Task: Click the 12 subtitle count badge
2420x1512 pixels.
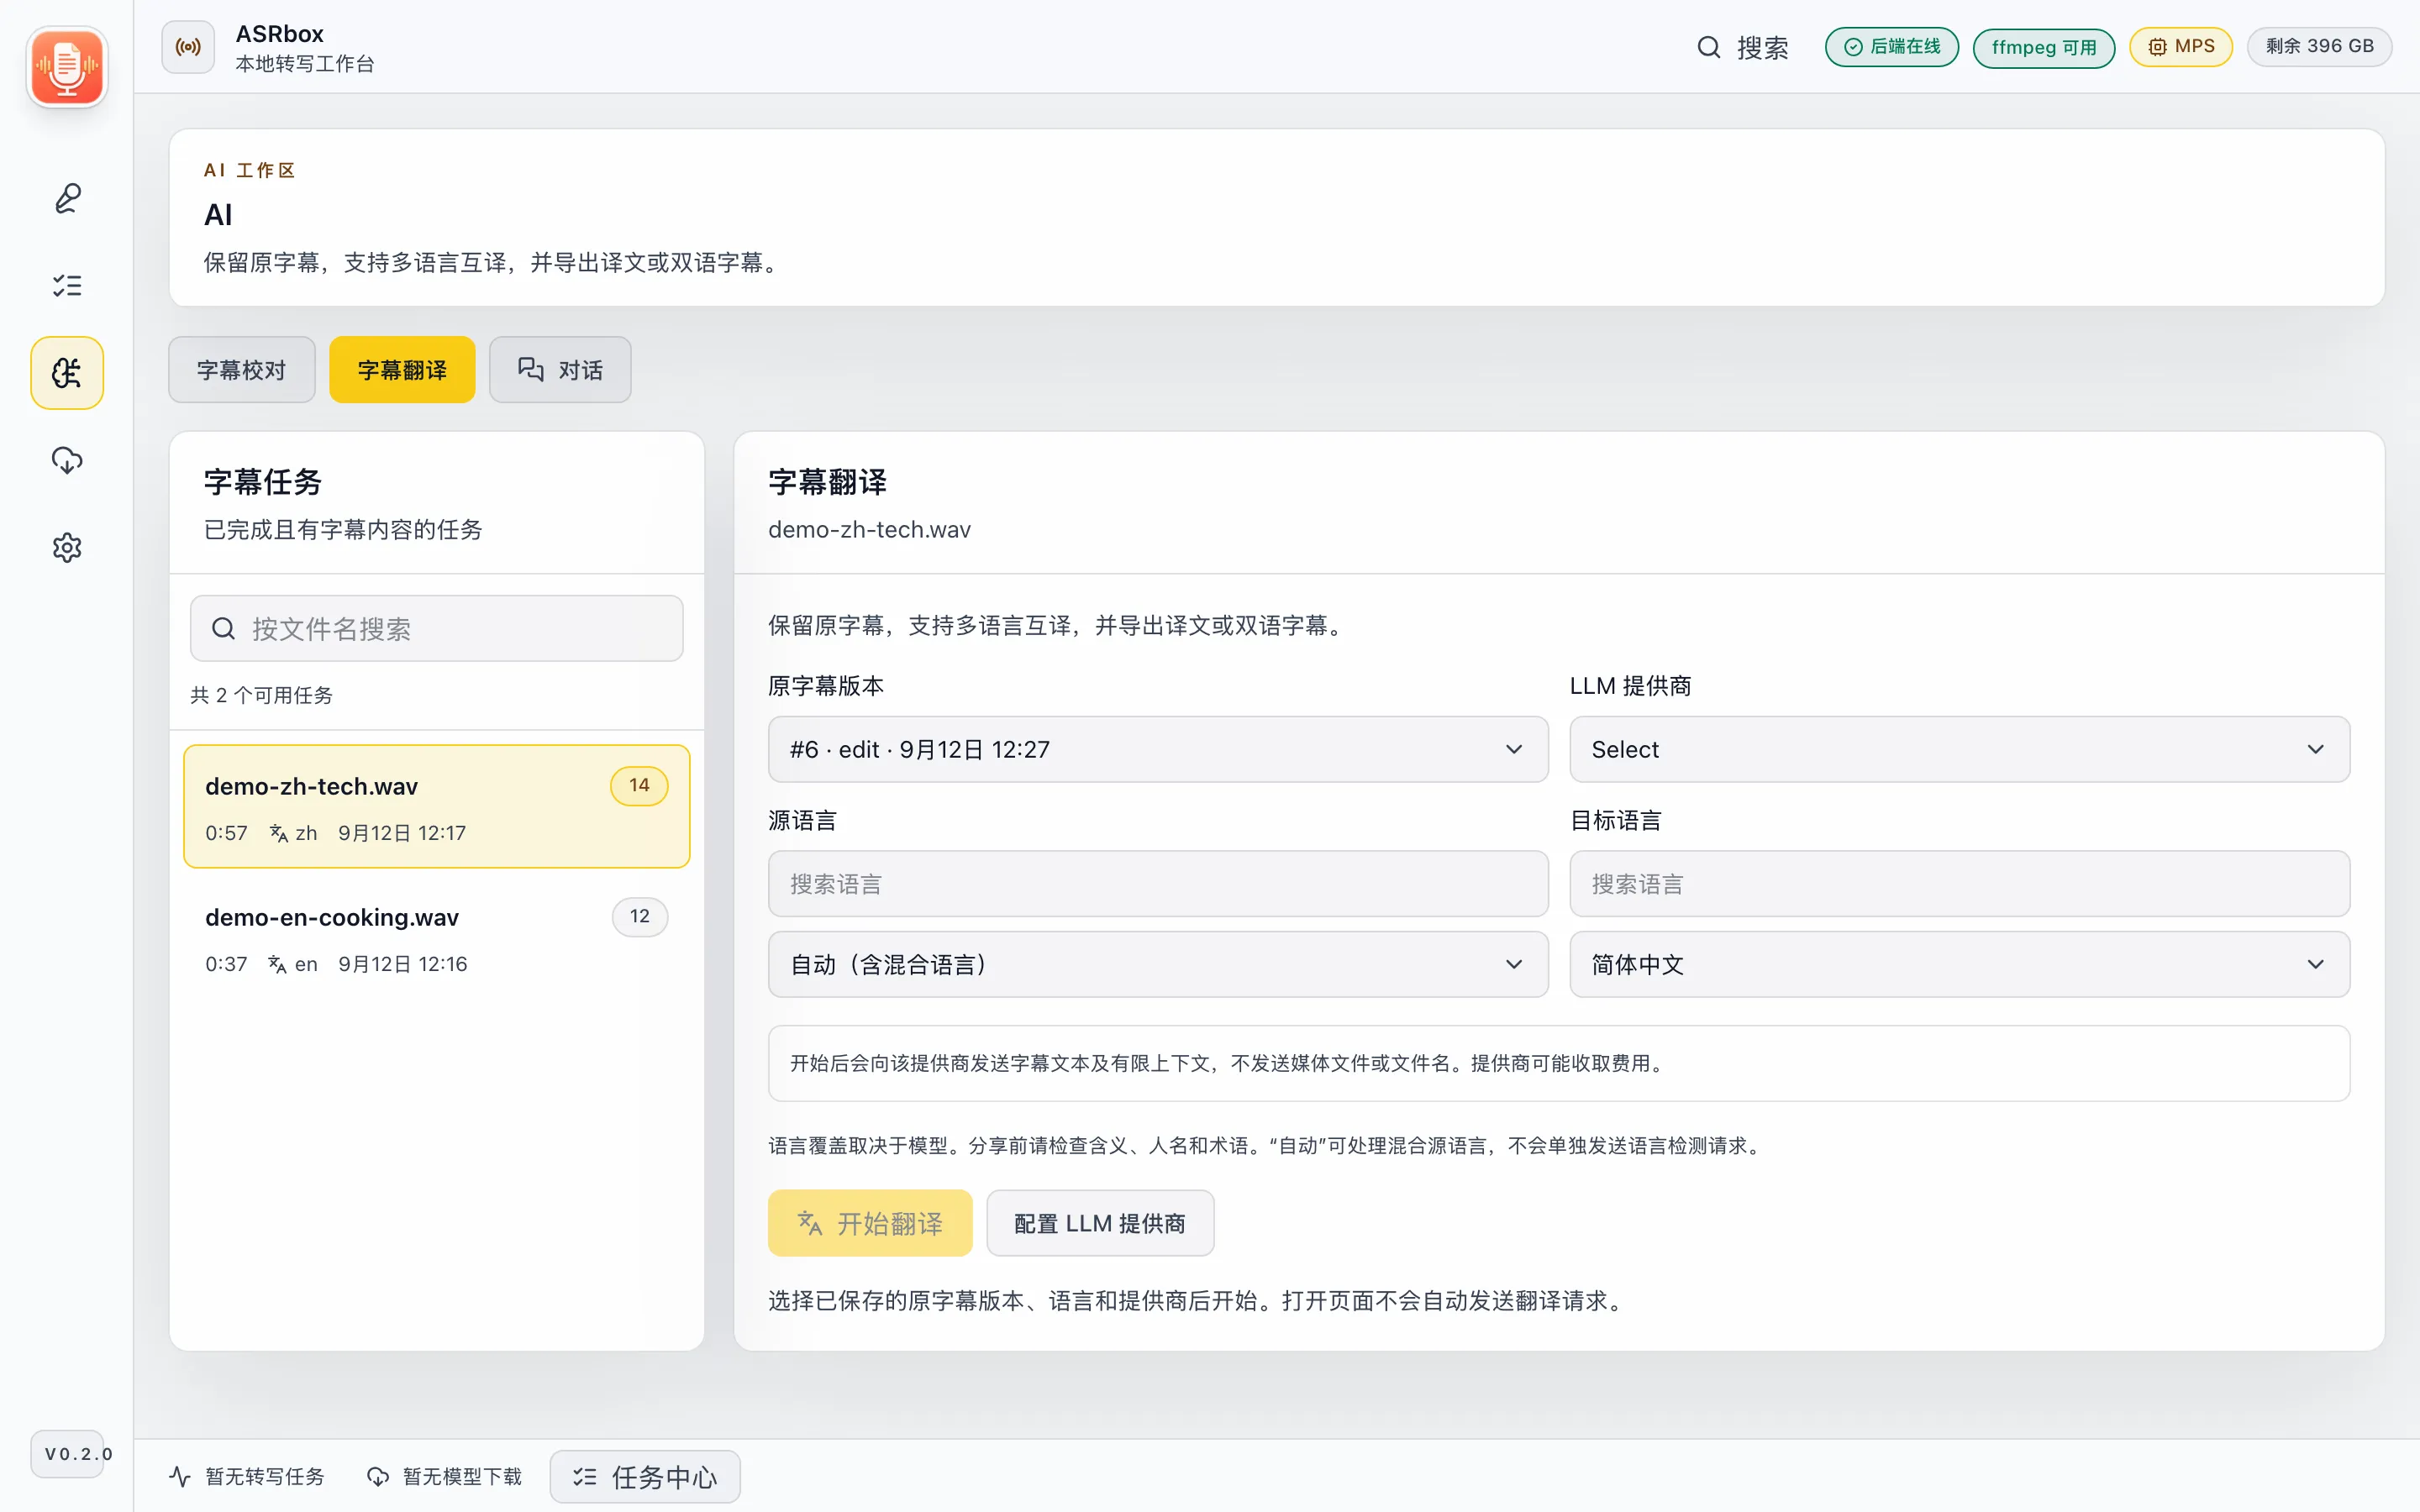Action: 639,916
